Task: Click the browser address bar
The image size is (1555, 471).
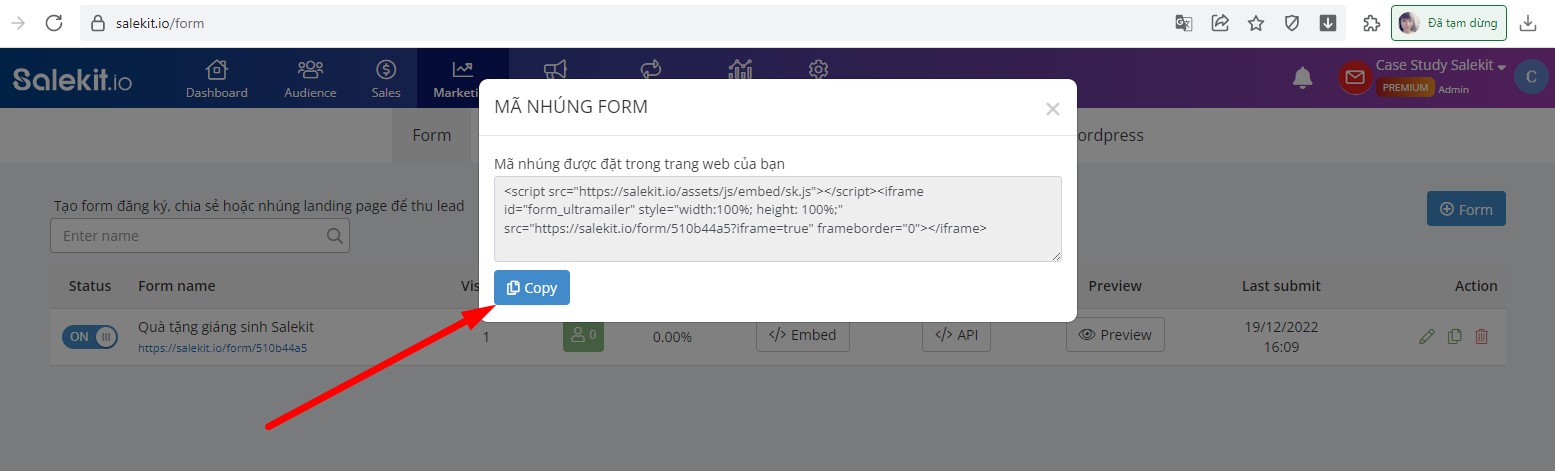Action: [x=620, y=23]
